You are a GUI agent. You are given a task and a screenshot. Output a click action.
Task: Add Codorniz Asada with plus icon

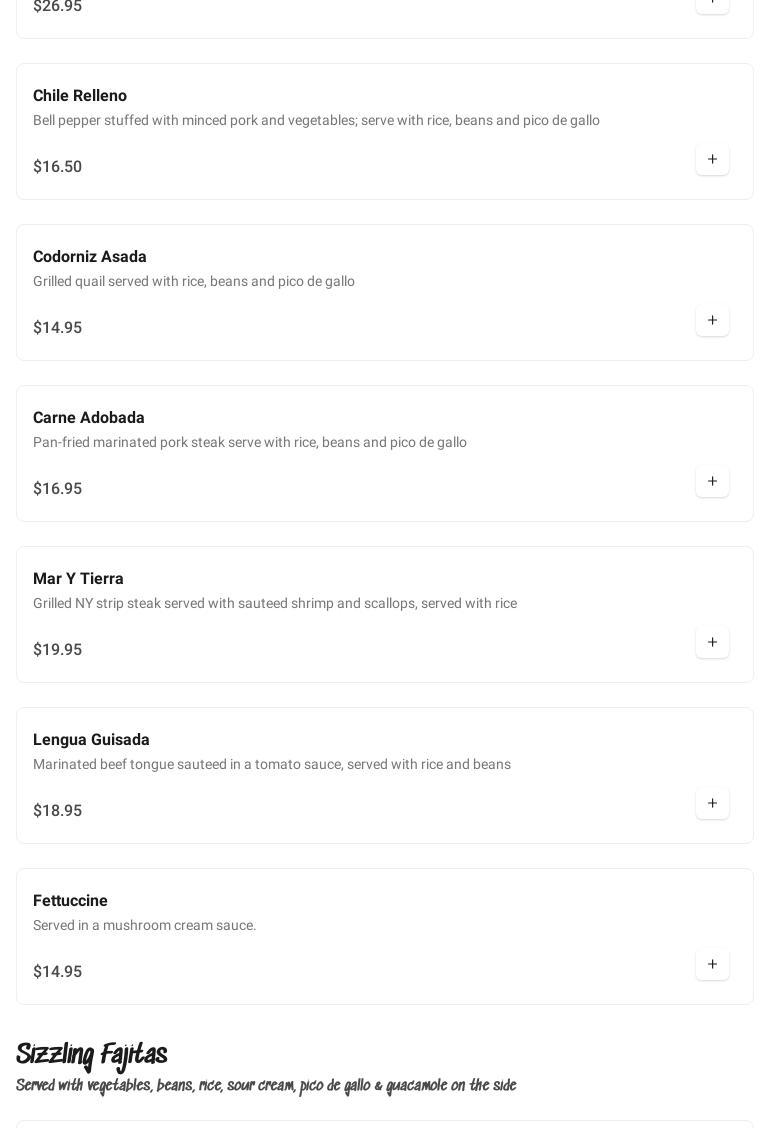[712, 321]
